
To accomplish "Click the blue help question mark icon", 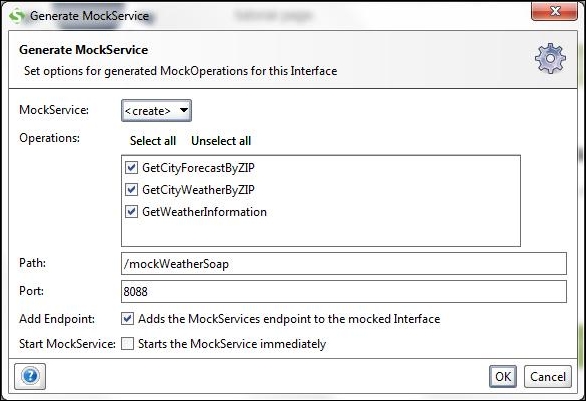I will 30,376.
